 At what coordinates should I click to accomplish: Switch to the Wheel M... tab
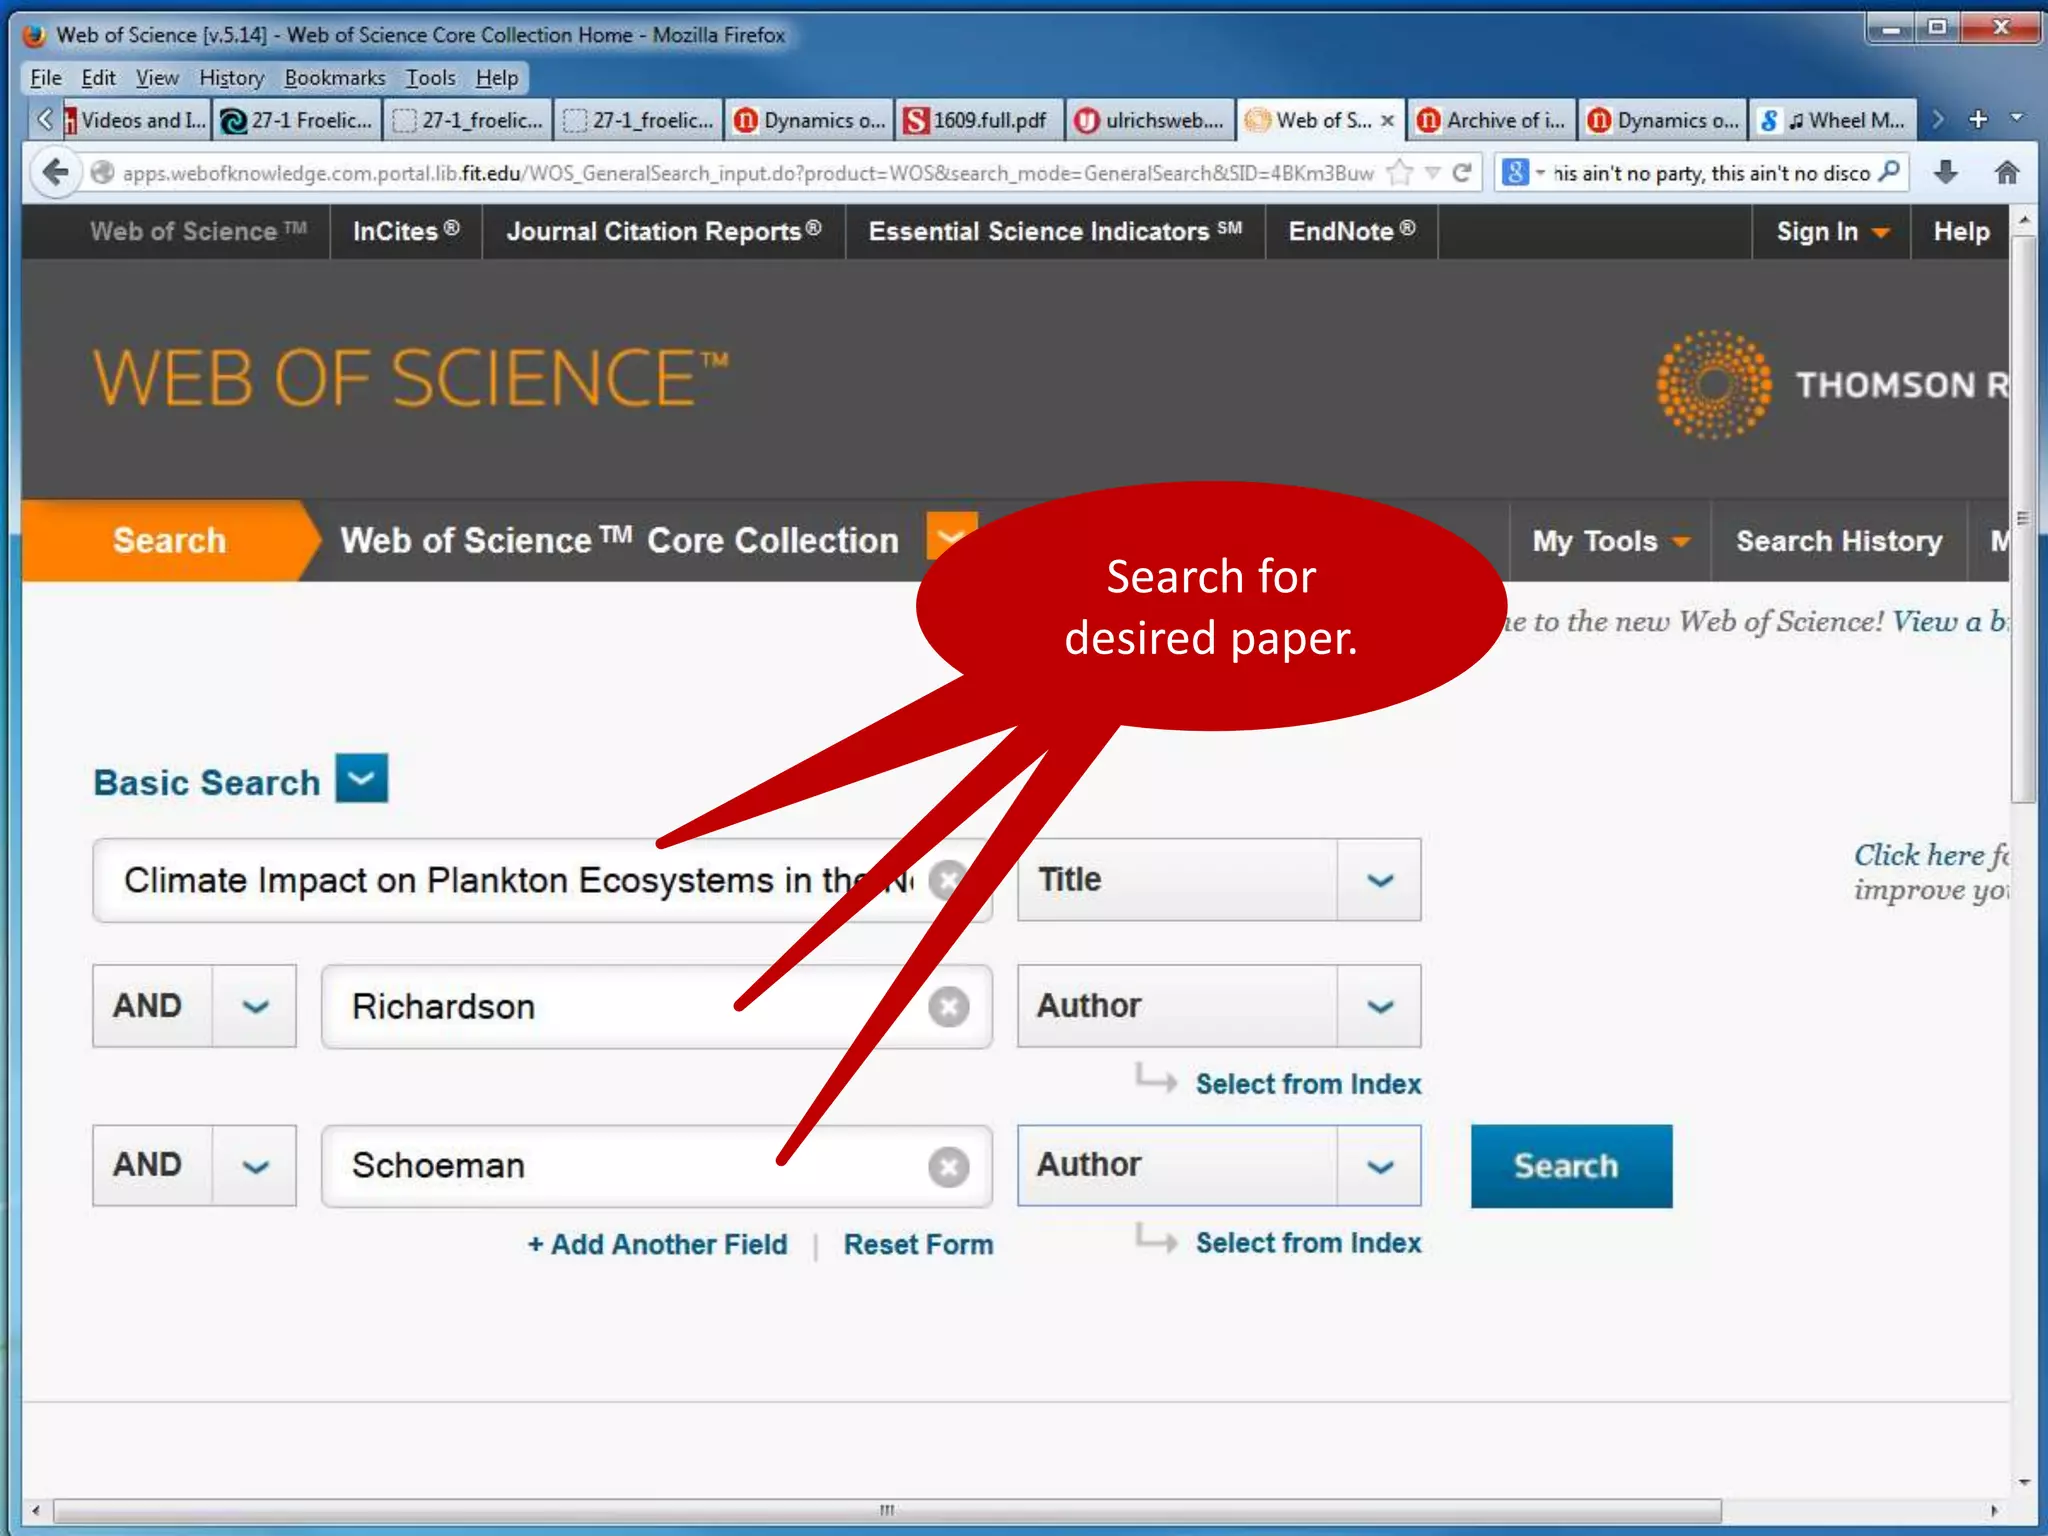coord(1832,120)
